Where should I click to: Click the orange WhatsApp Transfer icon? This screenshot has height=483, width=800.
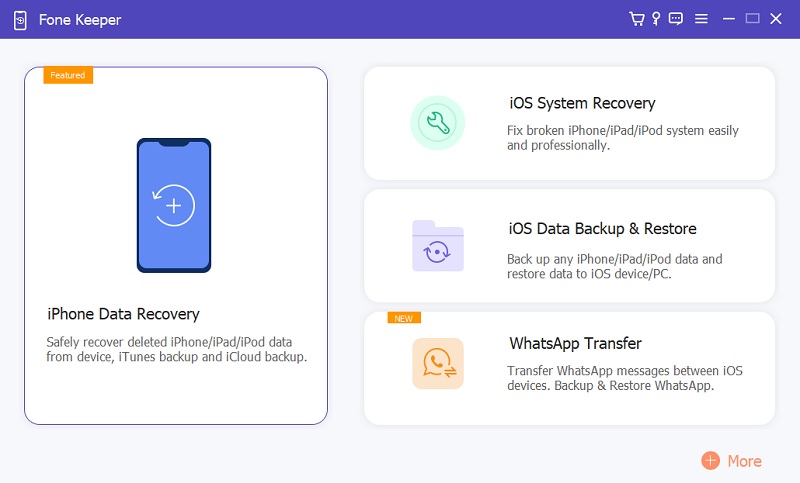tap(437, 364)
